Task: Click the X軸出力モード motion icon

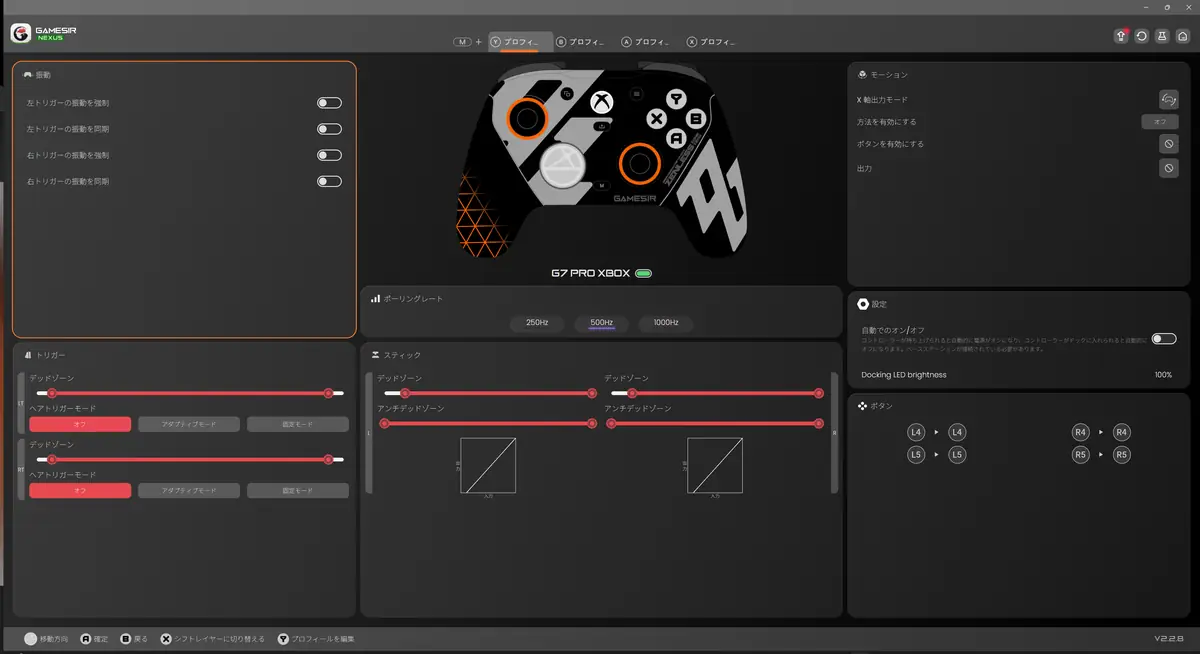Action: (x=1168, y=99)
